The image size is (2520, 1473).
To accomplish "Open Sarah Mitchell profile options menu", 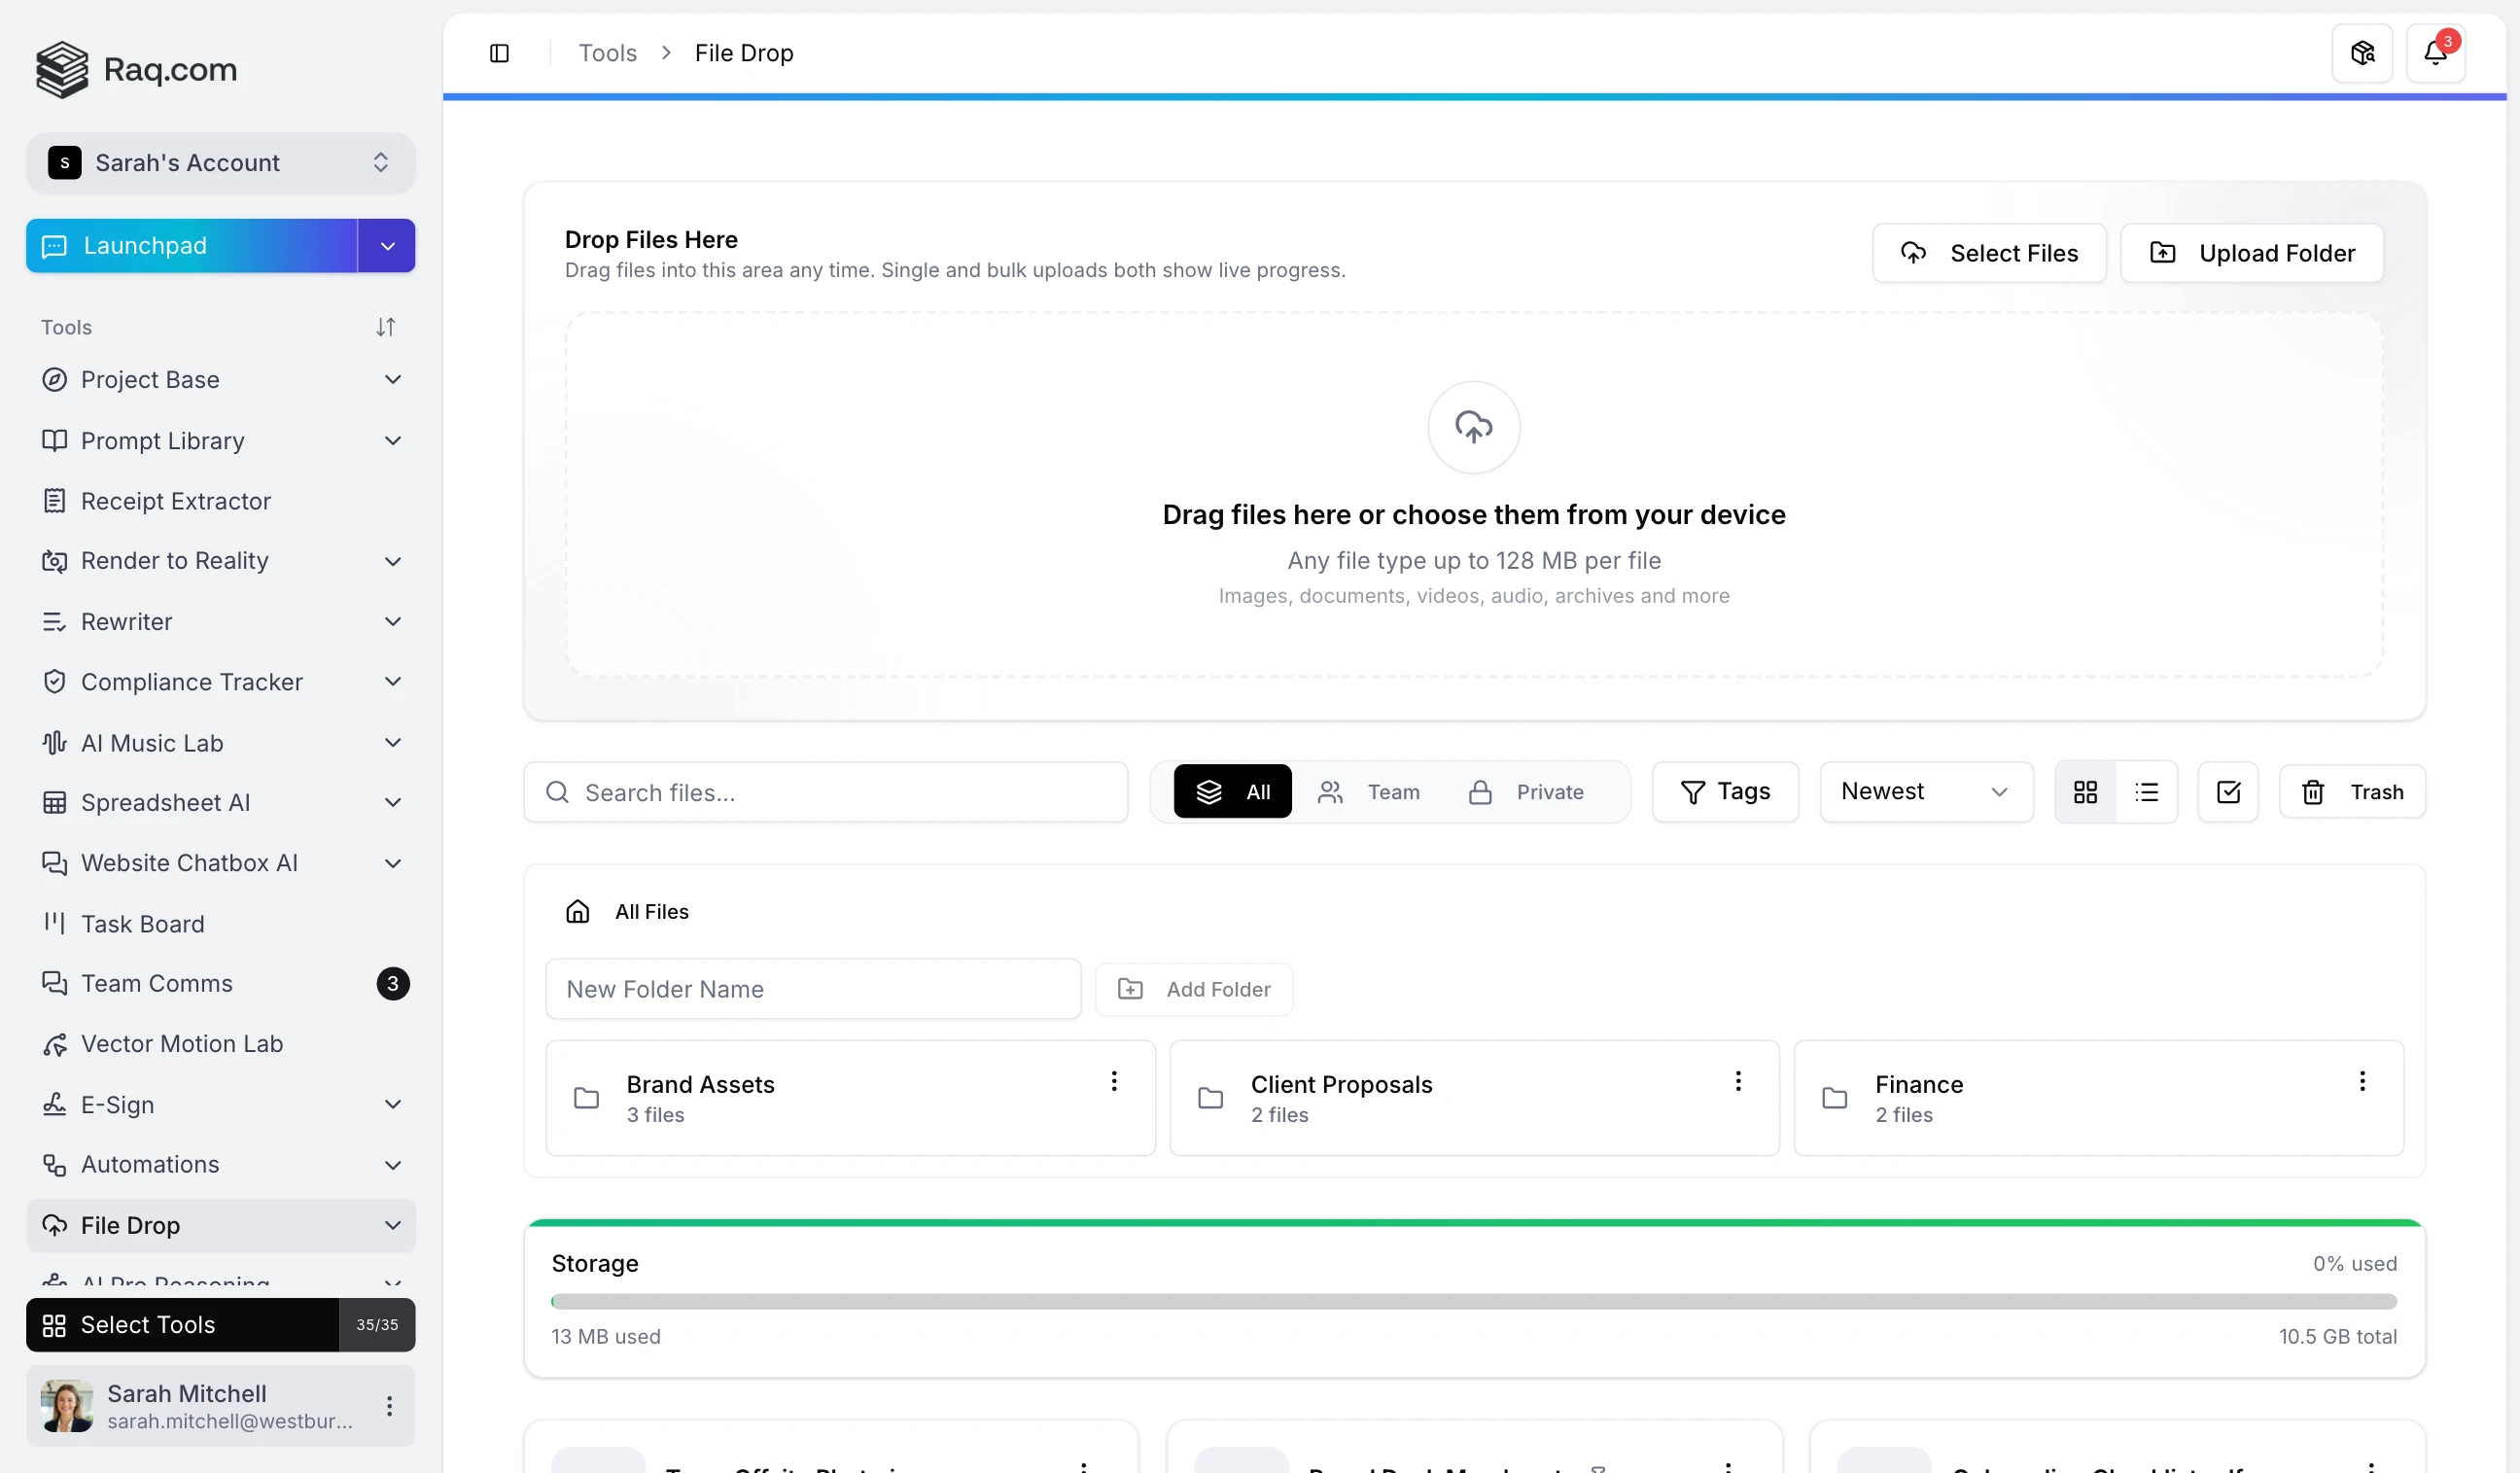I will click(x=389, y=1406).
